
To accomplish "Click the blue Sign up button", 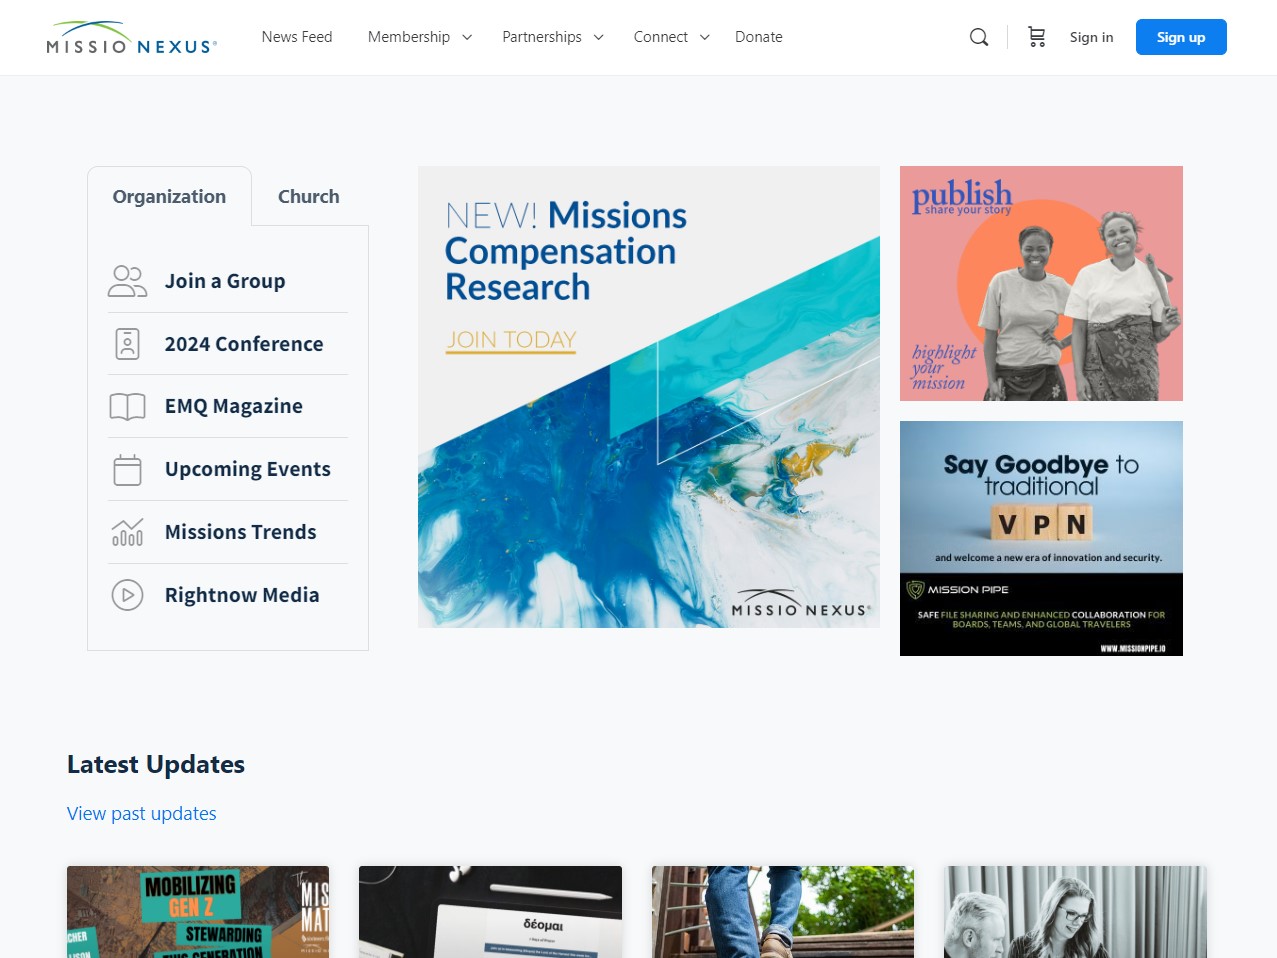I will tap(1181, 37).
